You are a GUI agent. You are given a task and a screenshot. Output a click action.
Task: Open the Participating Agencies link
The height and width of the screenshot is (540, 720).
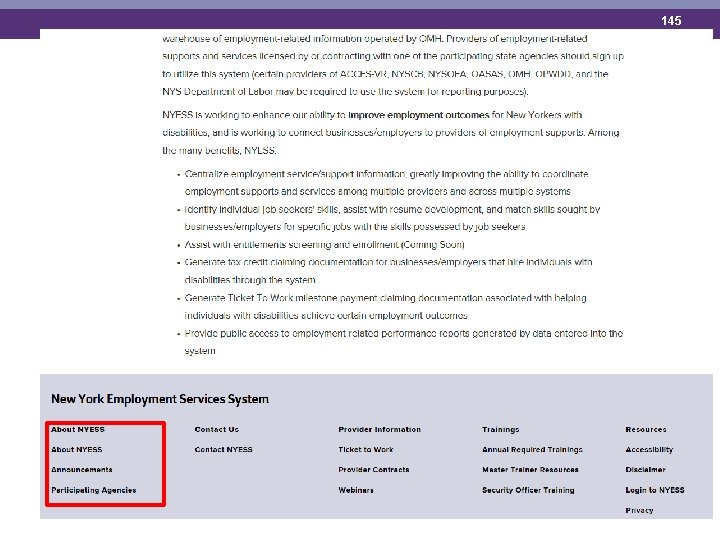pyautogui.click(x=94, y=490)
